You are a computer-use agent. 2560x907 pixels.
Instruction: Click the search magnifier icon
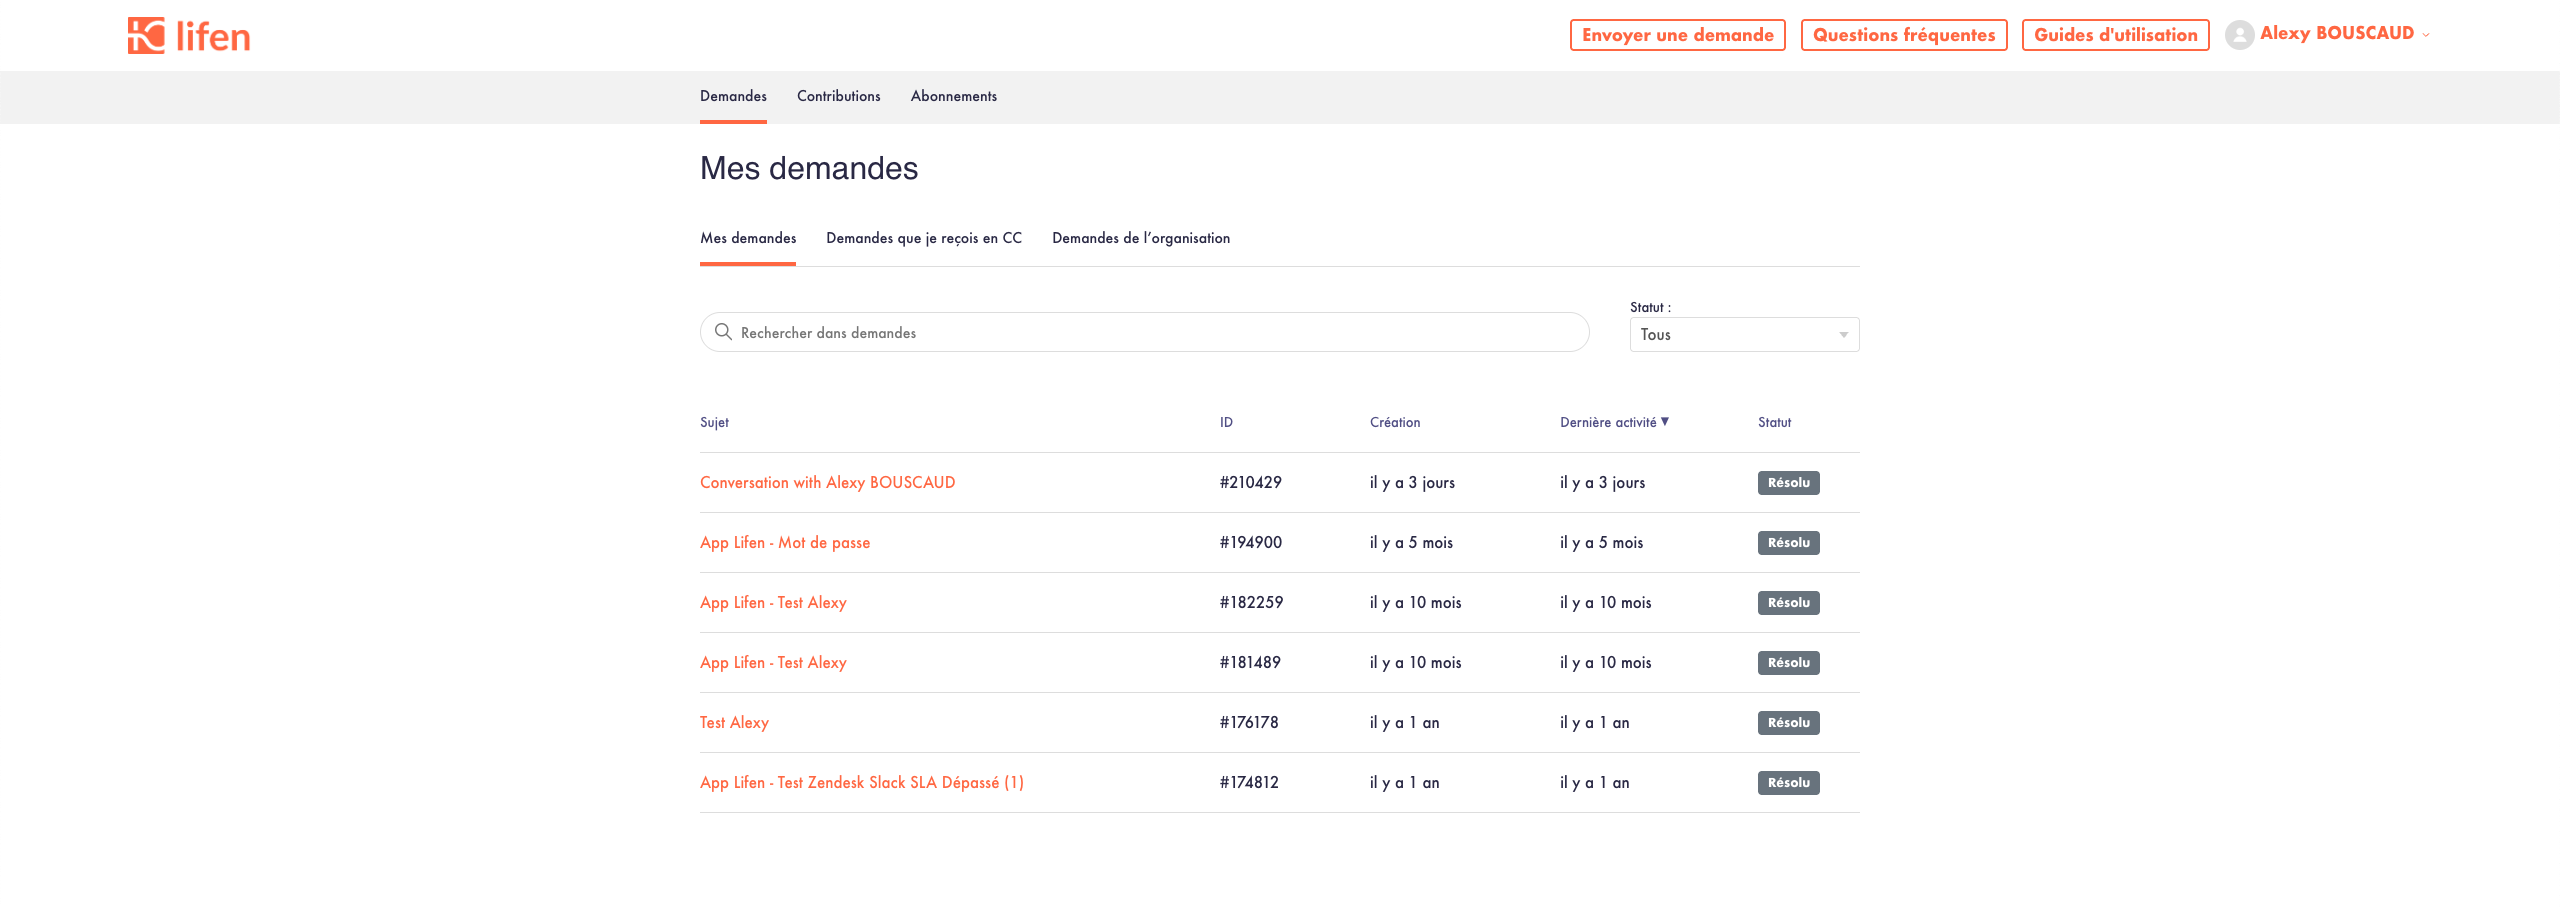pyautogui.click(x=723, y=332)
